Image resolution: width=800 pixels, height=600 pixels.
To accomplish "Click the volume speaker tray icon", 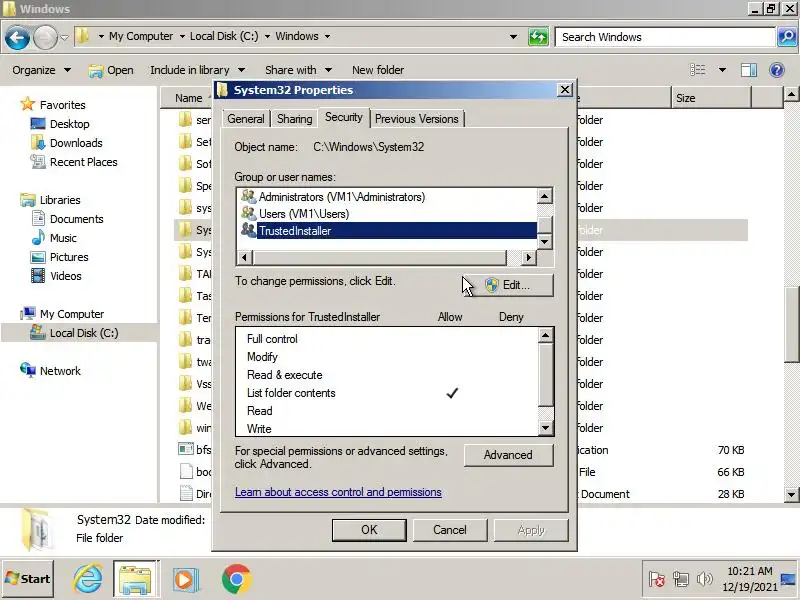I will tap(704, 579).
